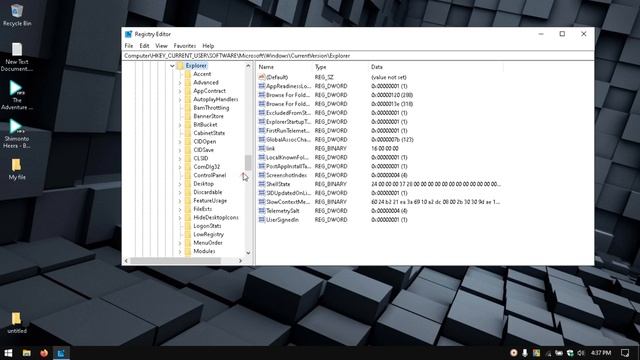Select the (Default) string value icon

262,77
